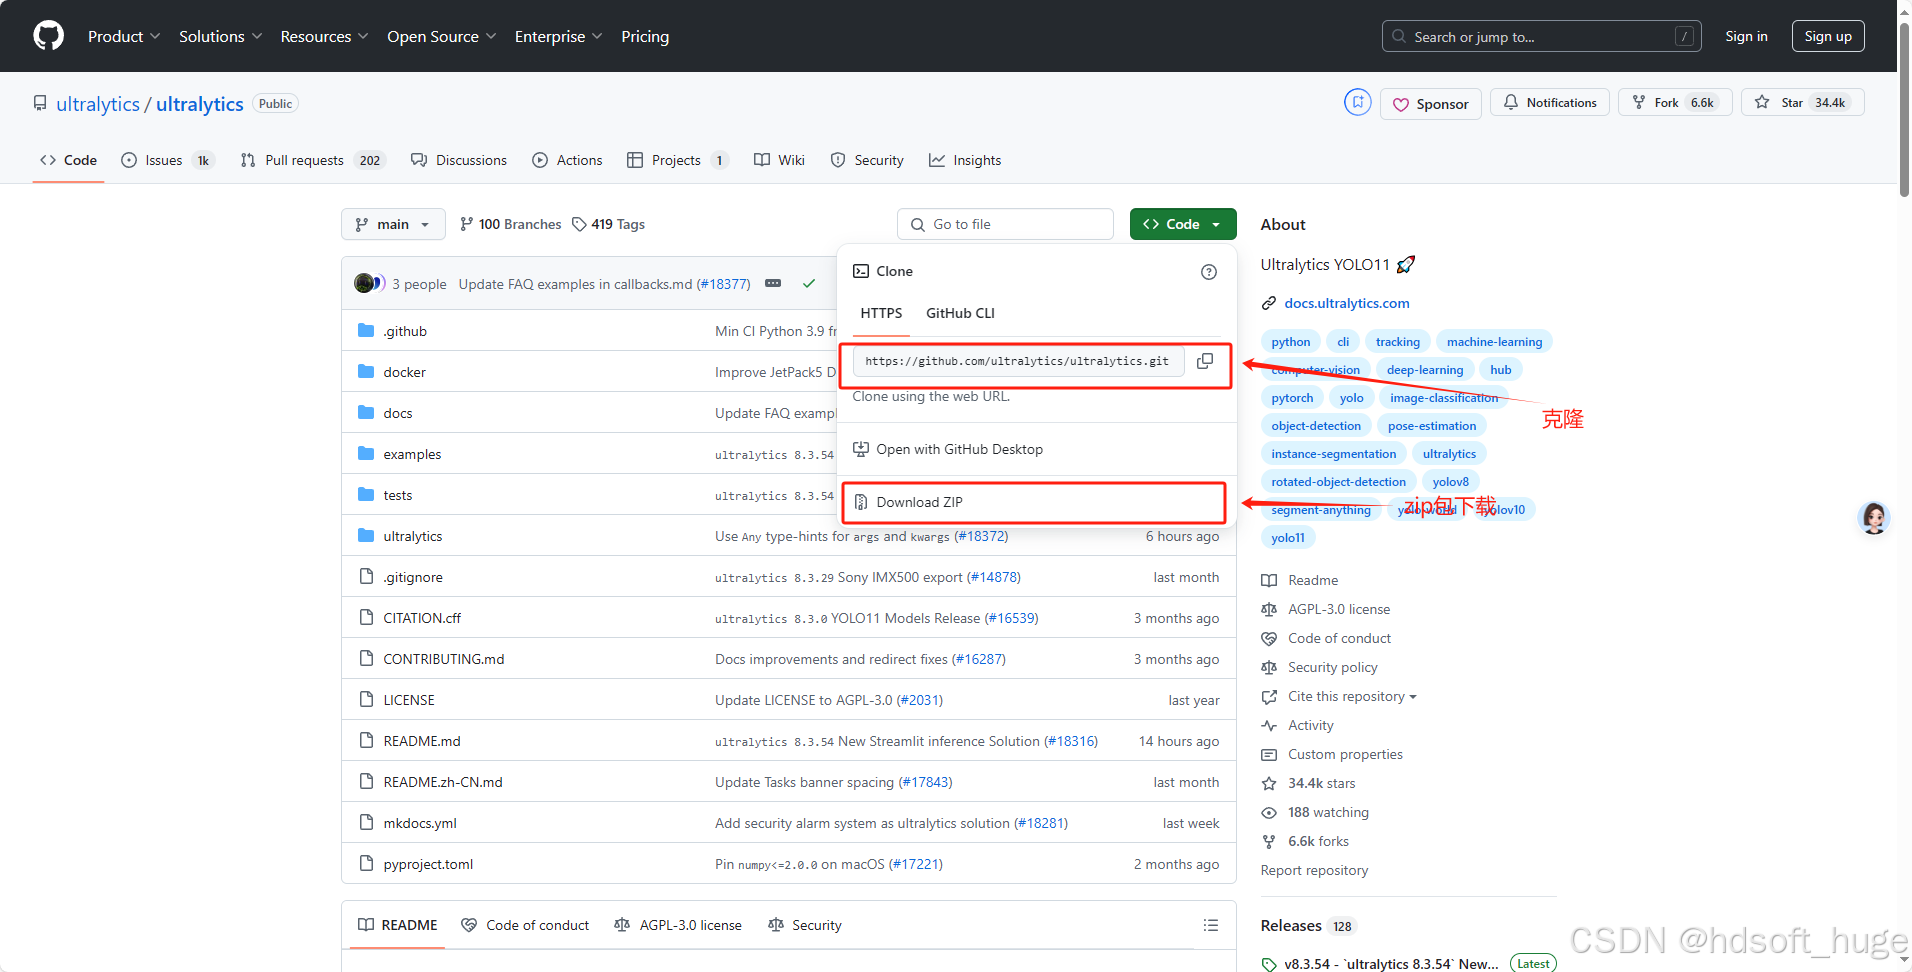
Task: Click Report repository
Action: click(x=1314, y=870)
